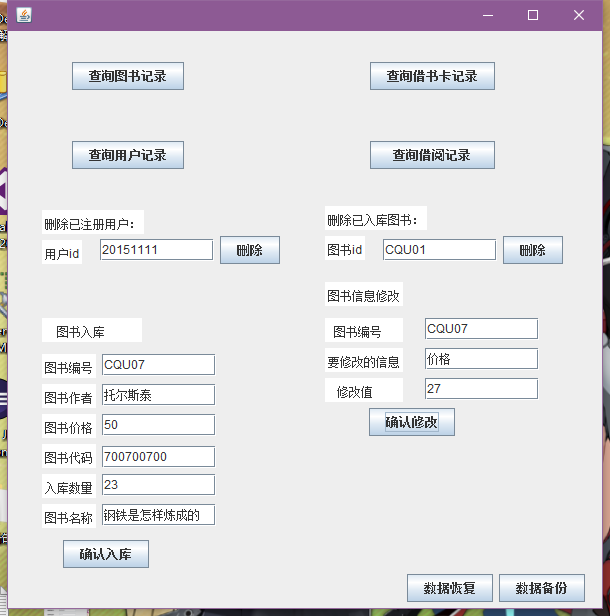Click the 查询用户记录 button

[x=128, y=155]
